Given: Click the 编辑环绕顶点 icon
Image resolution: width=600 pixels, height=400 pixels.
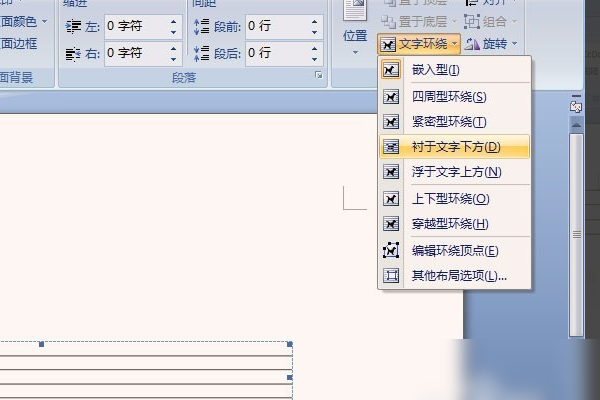Looking at the screenshot, I should 391,251.
